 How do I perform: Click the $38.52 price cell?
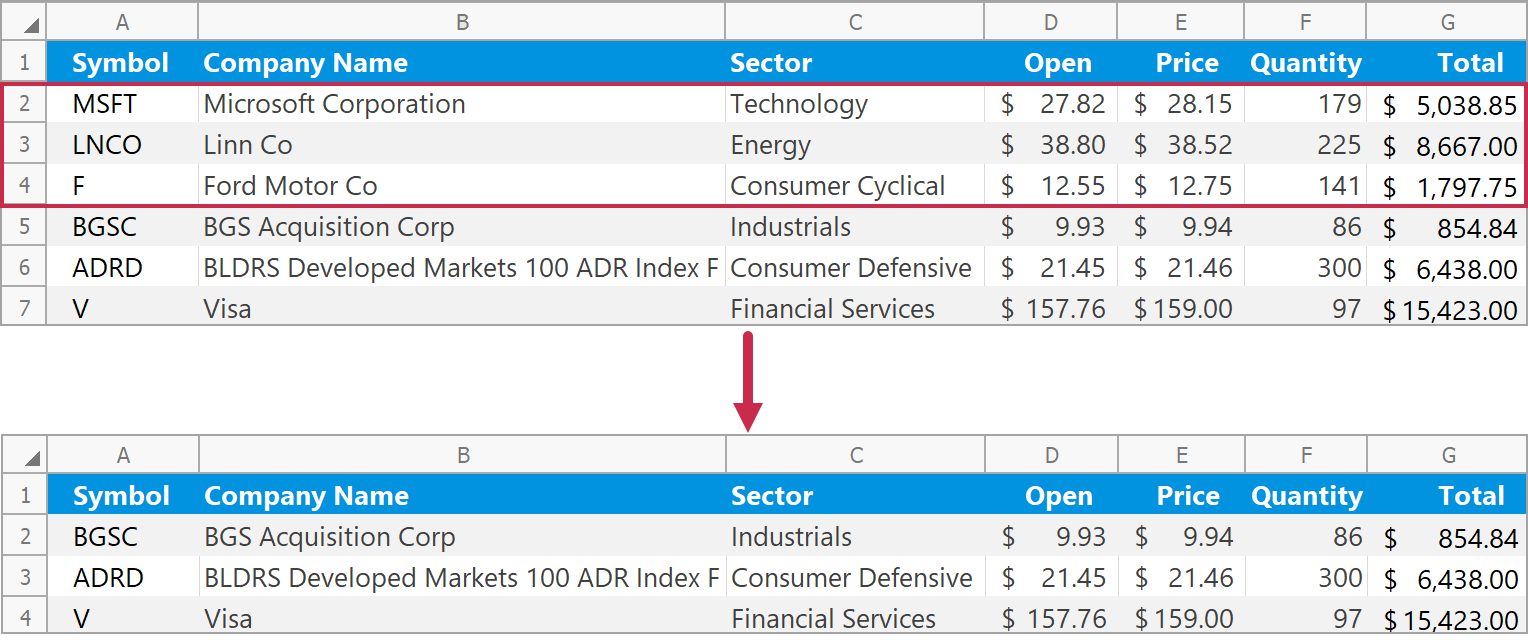coord(1182,145)
